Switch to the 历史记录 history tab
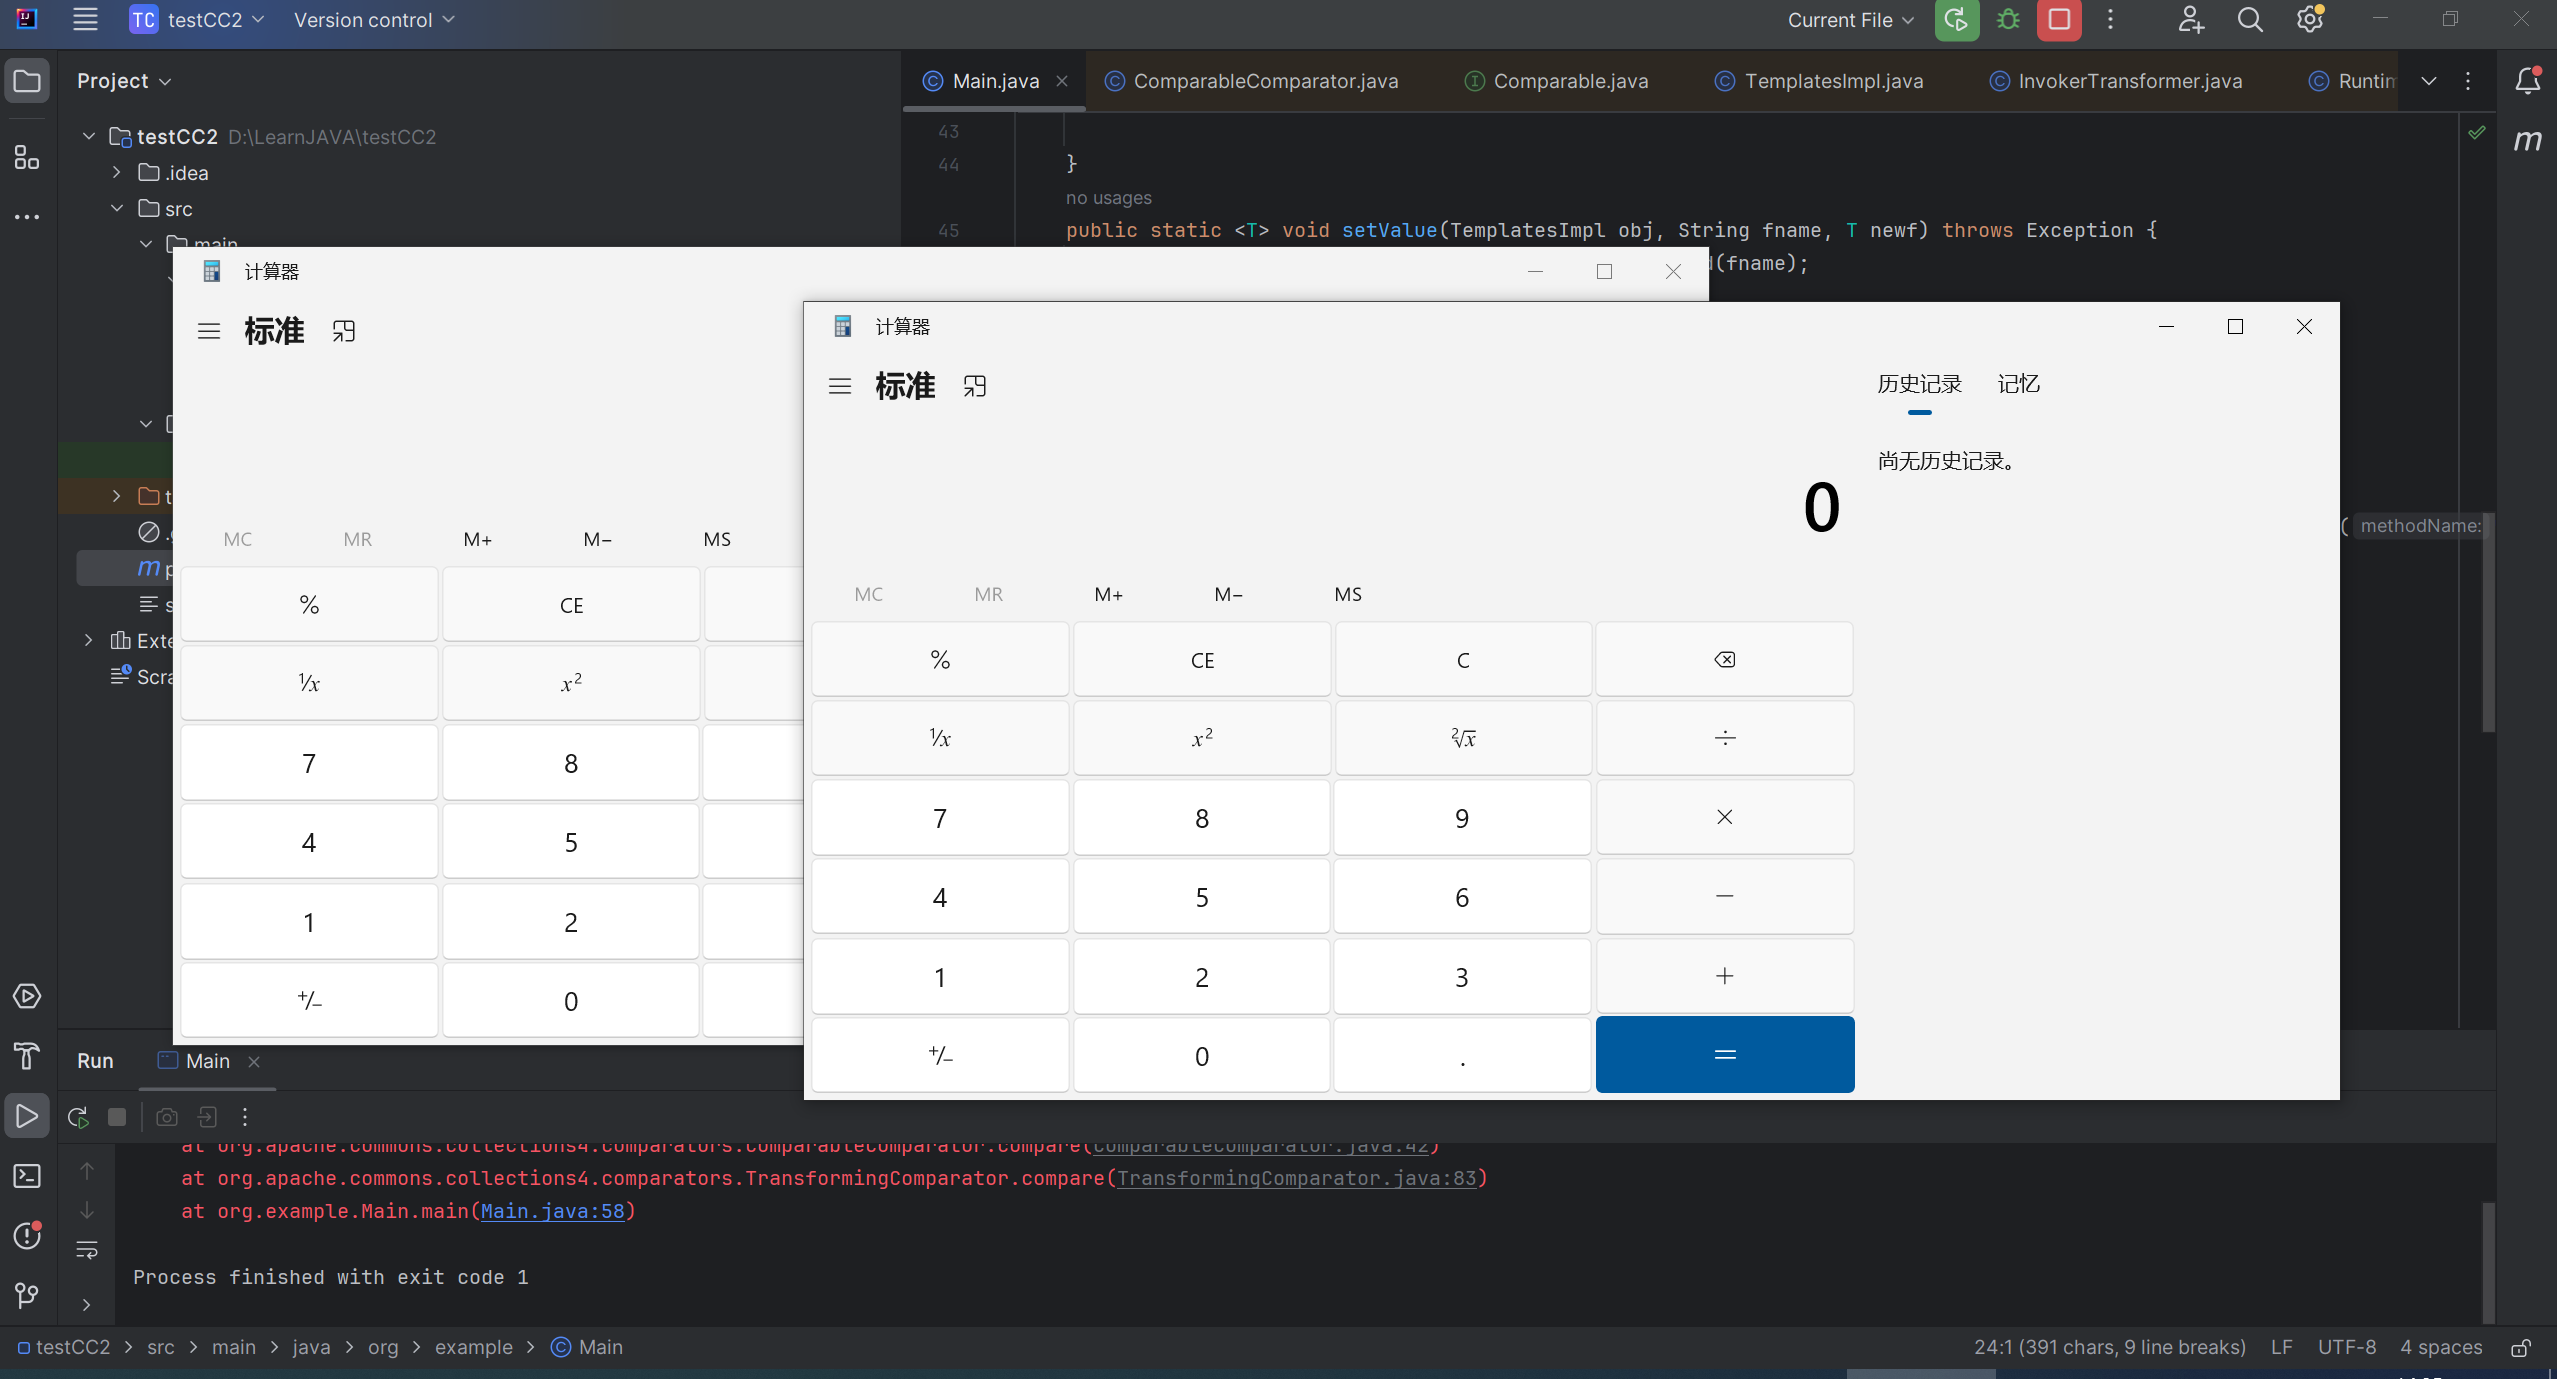The image size is (2557, 1379). (1917, 382)
